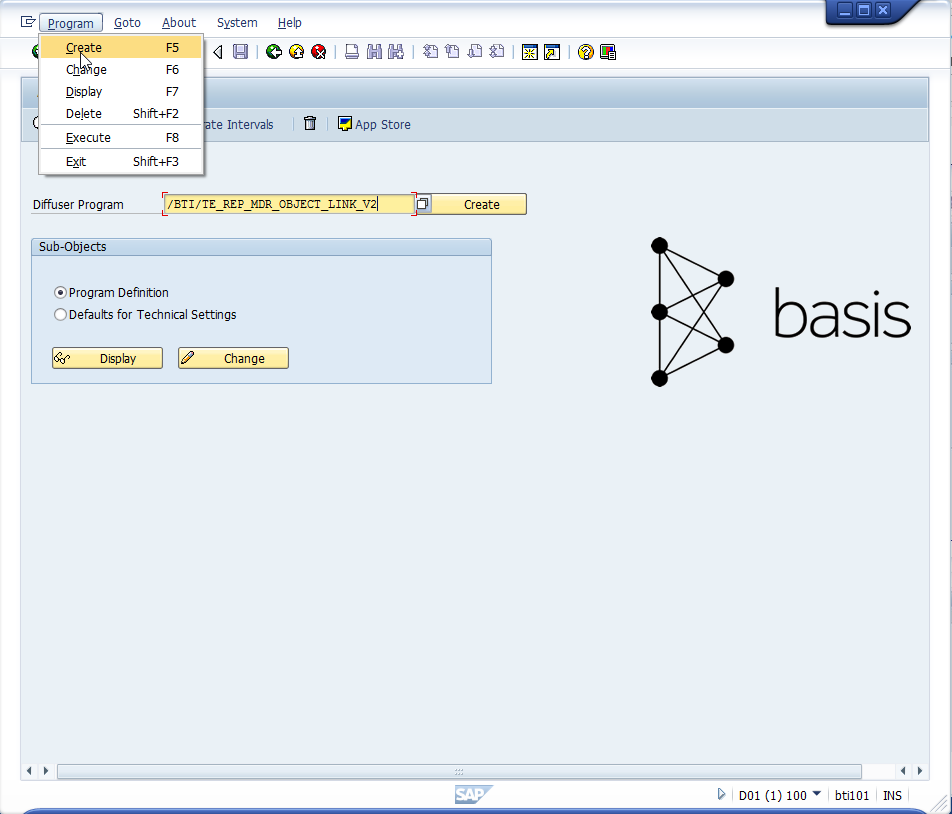
Task: Open the App Store toolbar item
Action: [374, 124]
